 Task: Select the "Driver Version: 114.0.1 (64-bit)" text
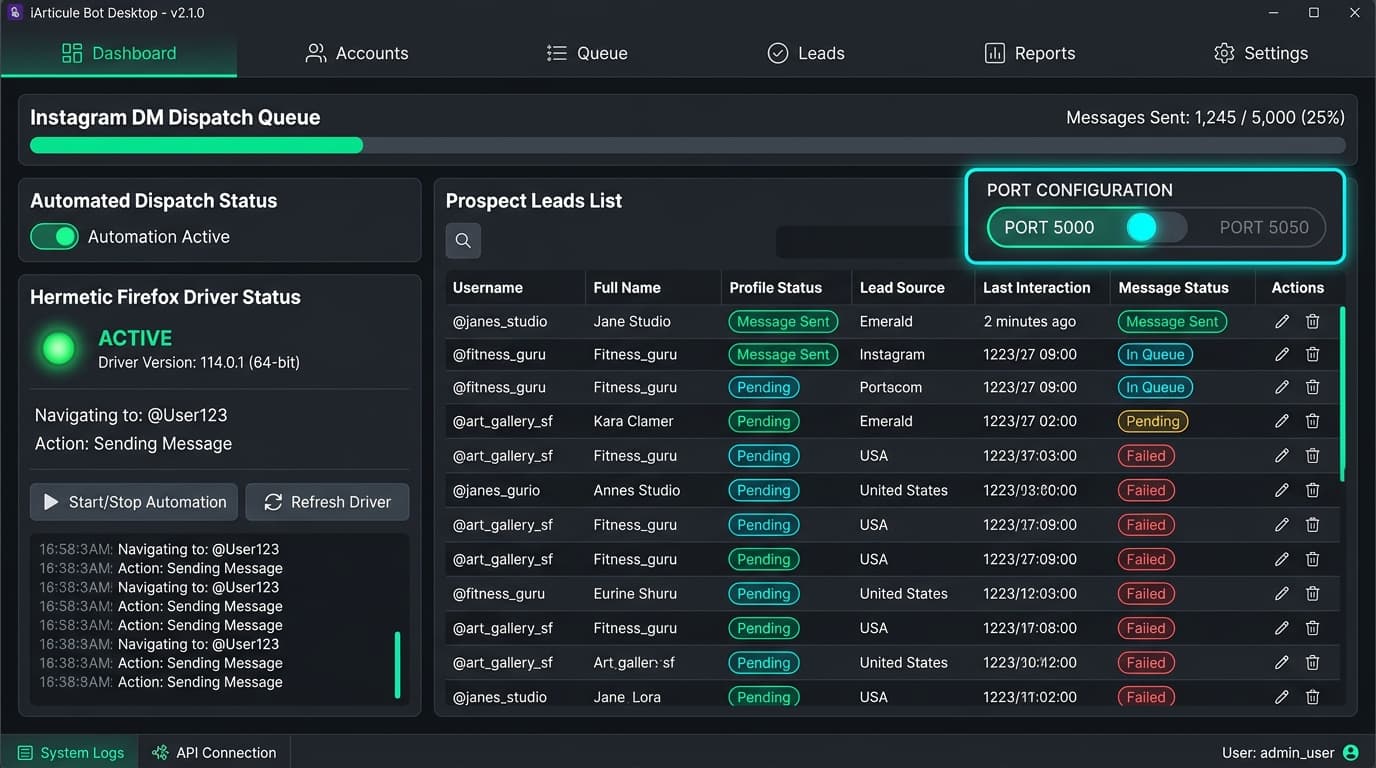point(199,362)
